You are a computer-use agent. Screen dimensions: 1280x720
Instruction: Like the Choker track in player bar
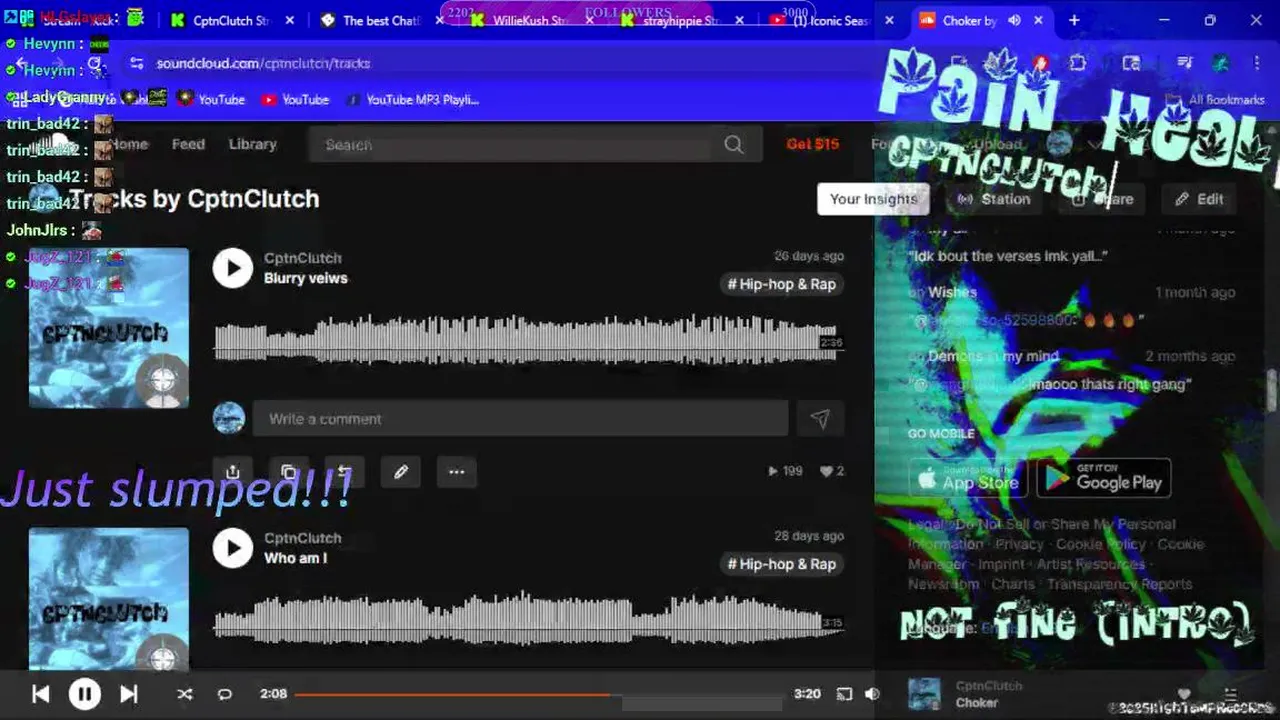1184,693
